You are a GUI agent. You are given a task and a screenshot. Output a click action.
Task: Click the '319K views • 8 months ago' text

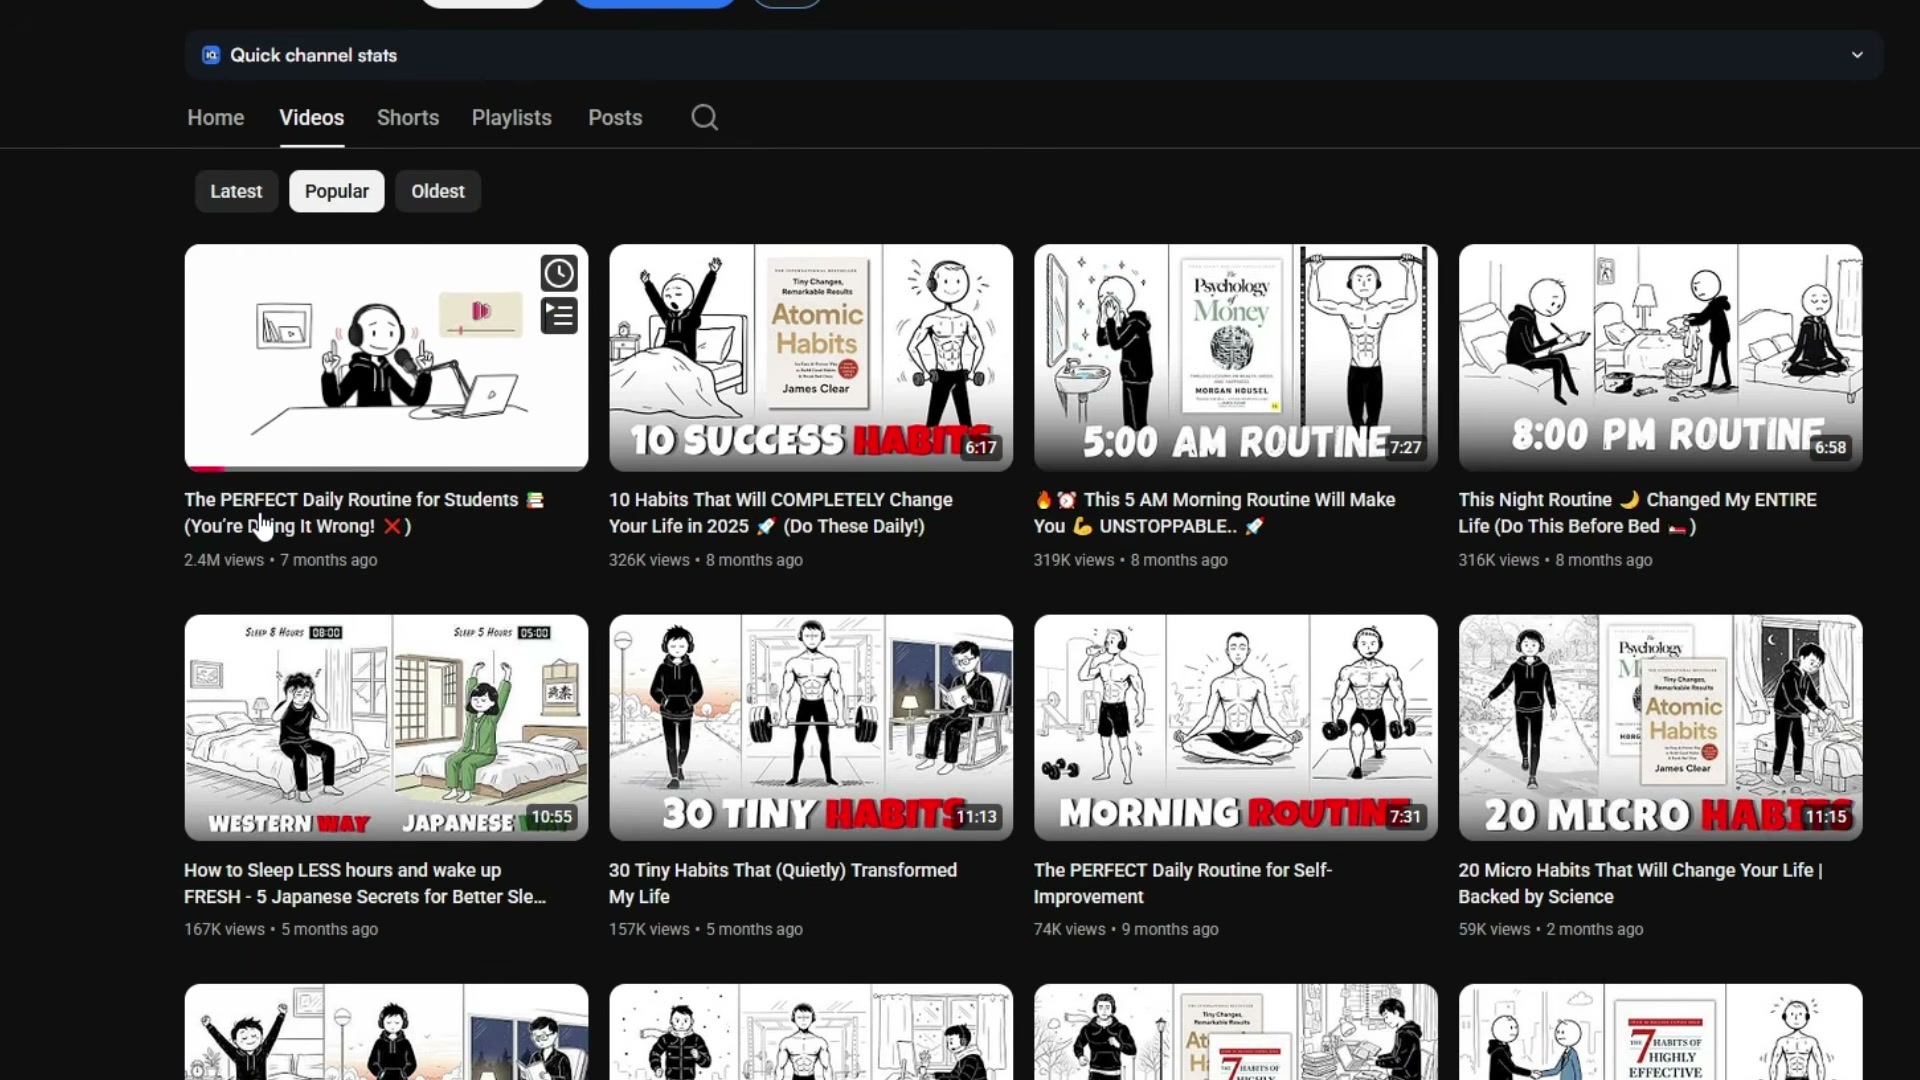point(1131,560)
